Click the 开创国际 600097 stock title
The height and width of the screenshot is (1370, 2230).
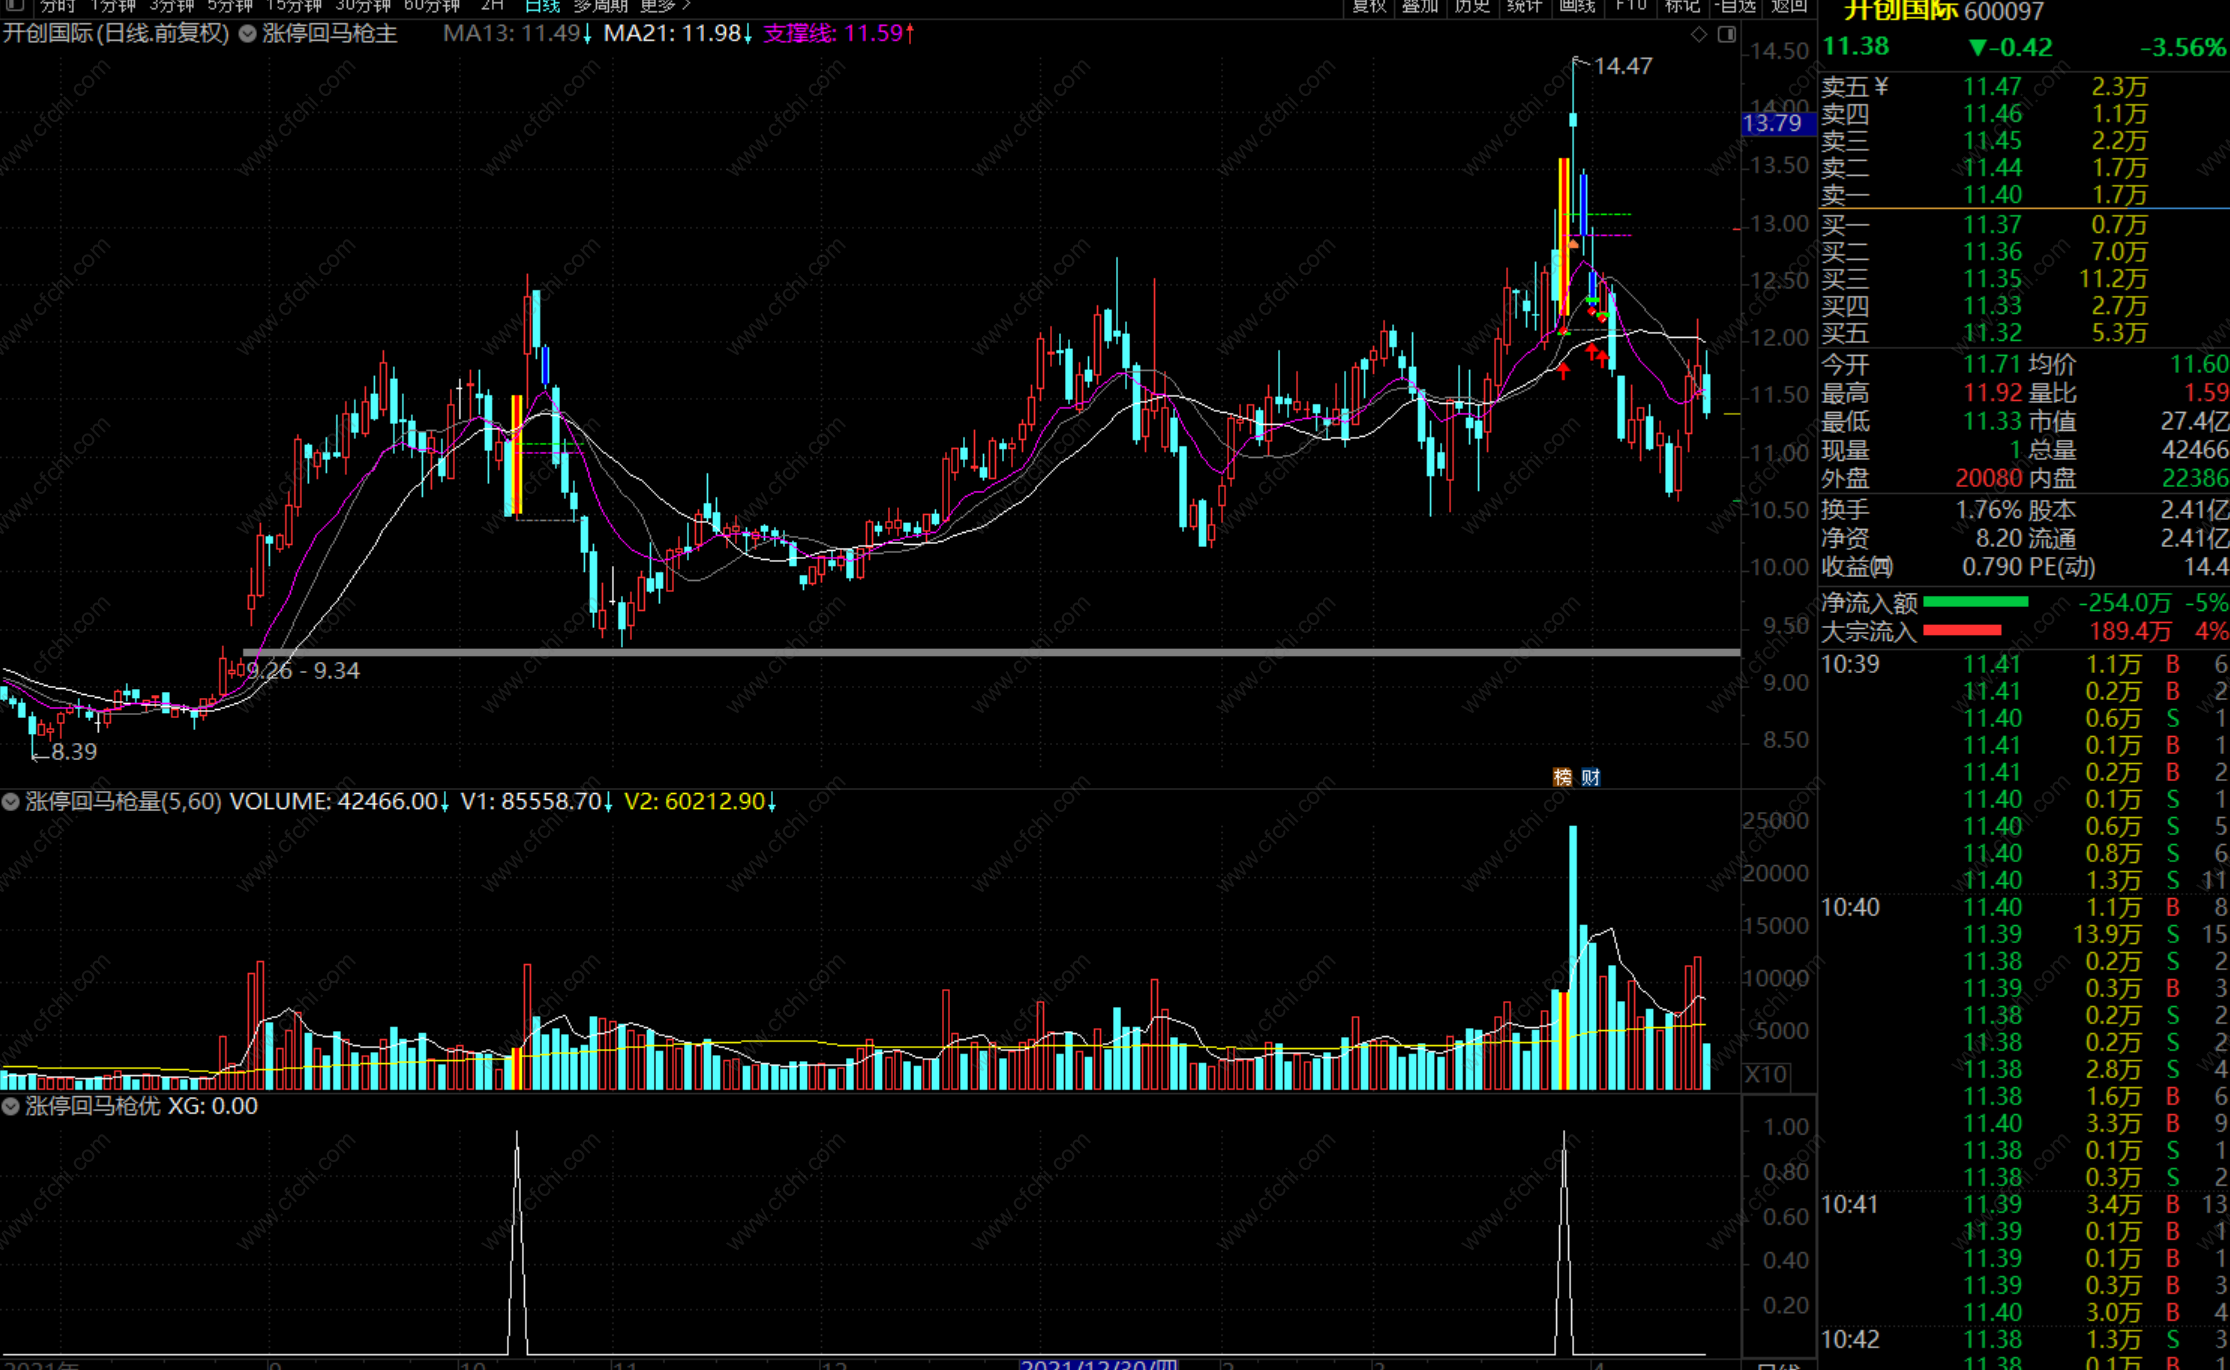(1943, 11)
